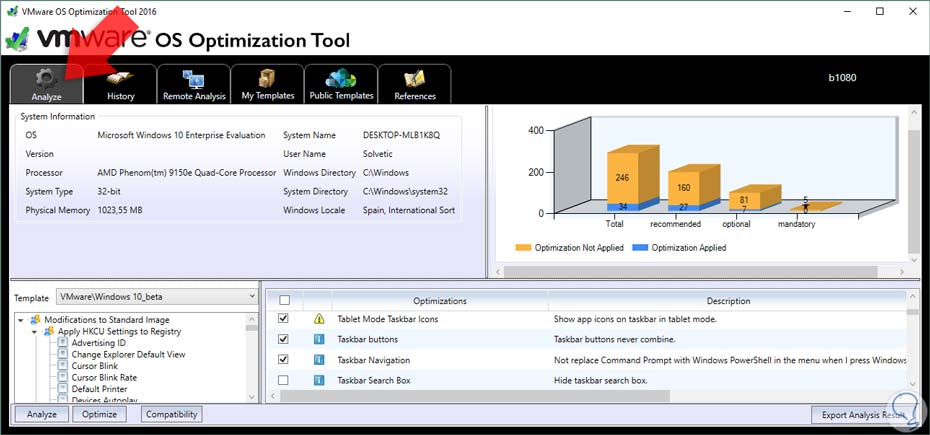
Task: Click the Default Printer item icon
Action: [63, 389]
